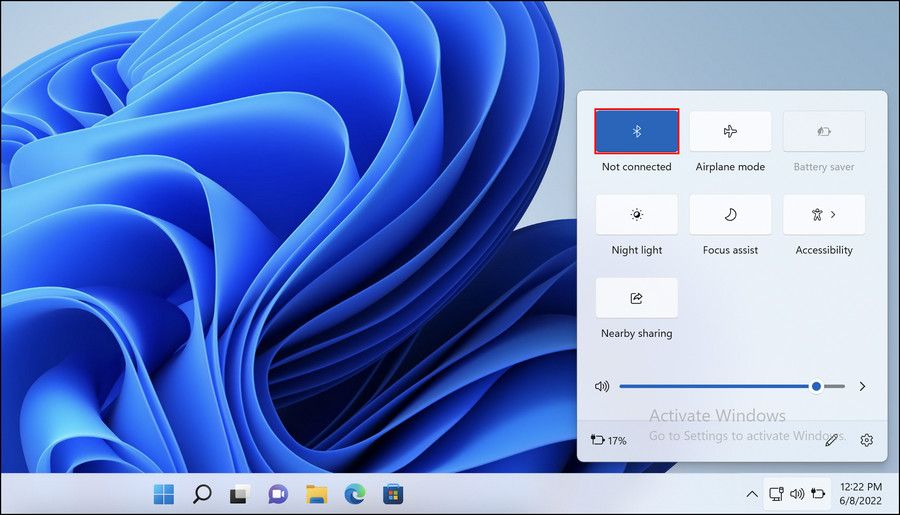Open Settings via gear icon
The height and width of the screenshot is (515, 900).
[867, 440]
